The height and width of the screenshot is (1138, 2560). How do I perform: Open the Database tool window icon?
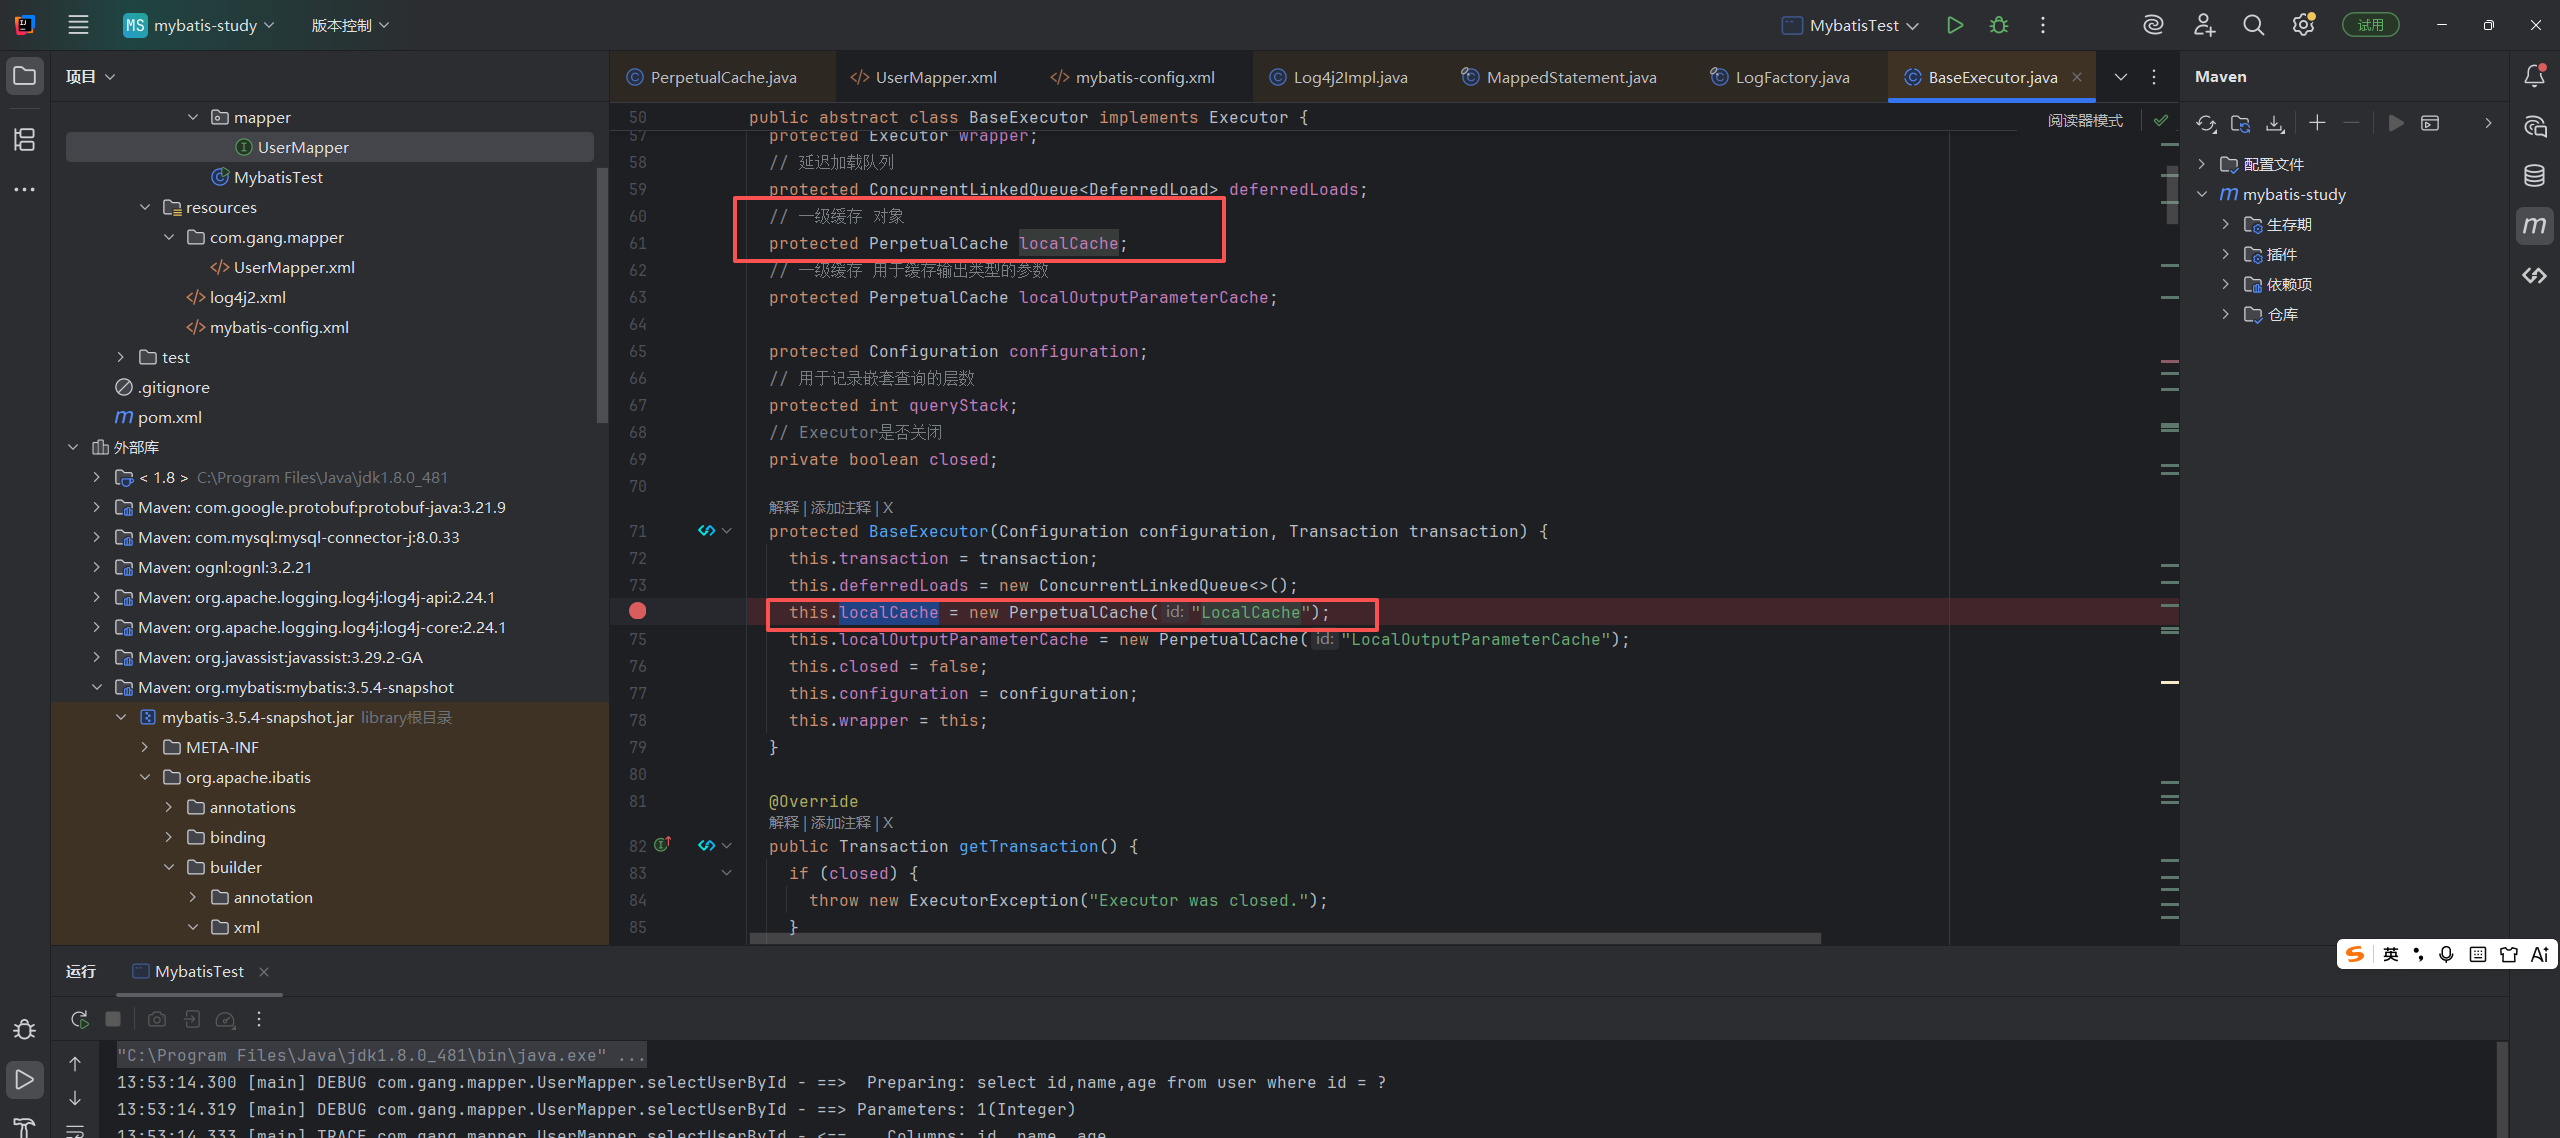(x=2534, y=176)
